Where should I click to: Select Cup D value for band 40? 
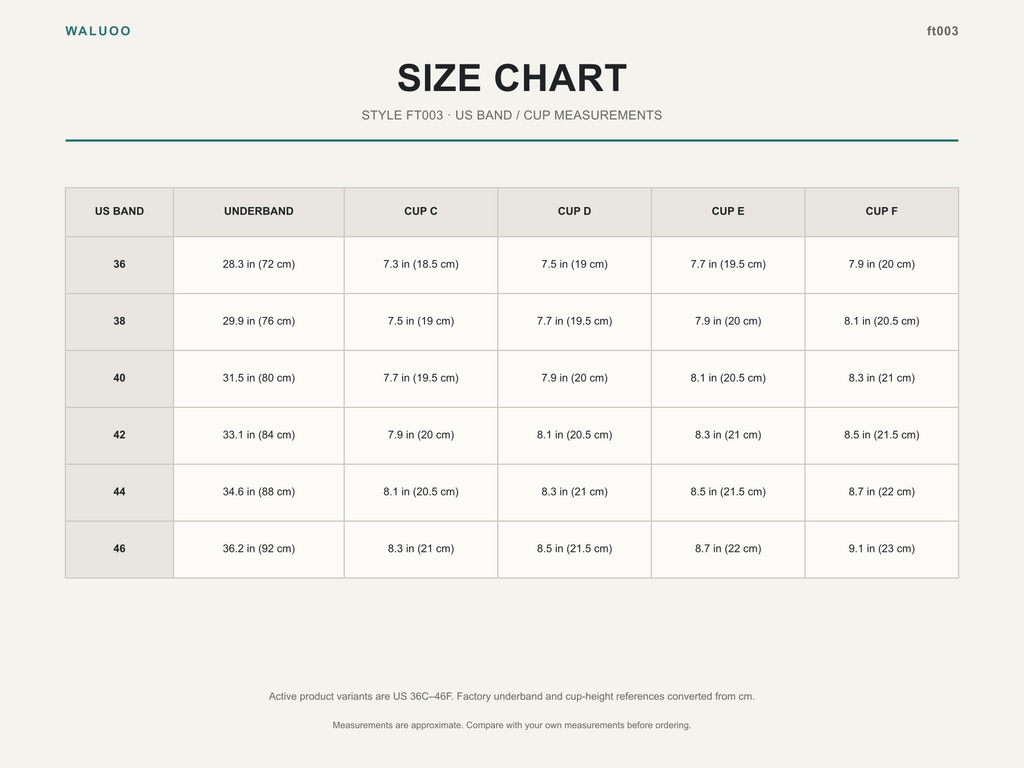[x=574, y=378]
